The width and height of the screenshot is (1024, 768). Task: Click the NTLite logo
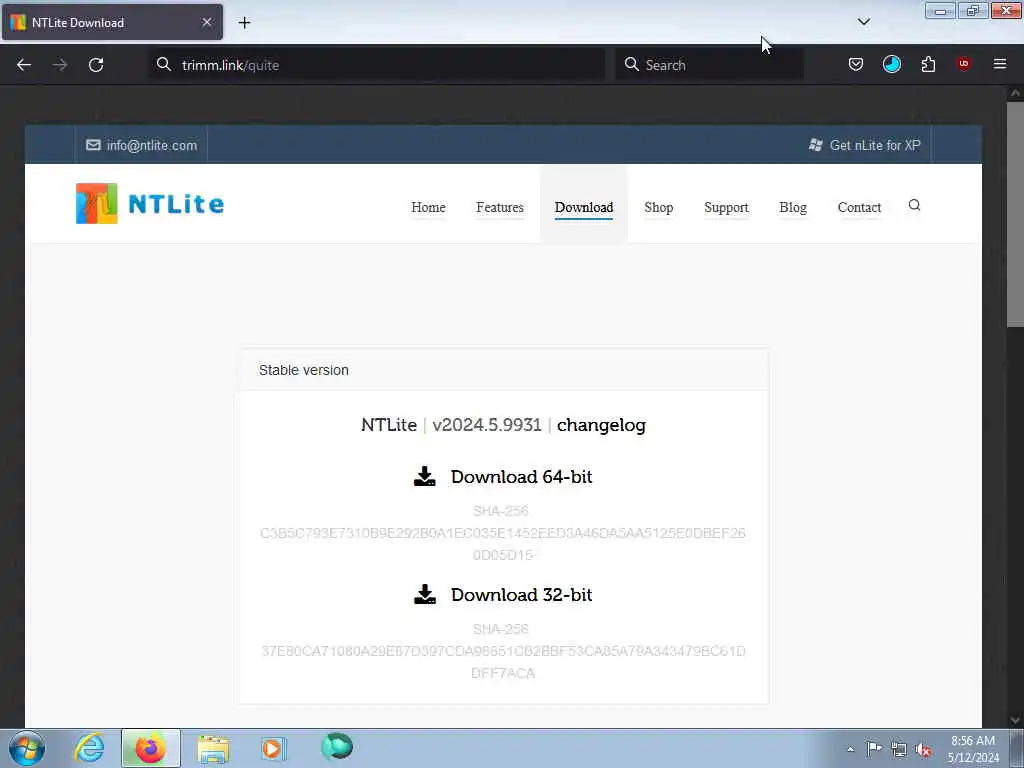(x=150, y=204)
